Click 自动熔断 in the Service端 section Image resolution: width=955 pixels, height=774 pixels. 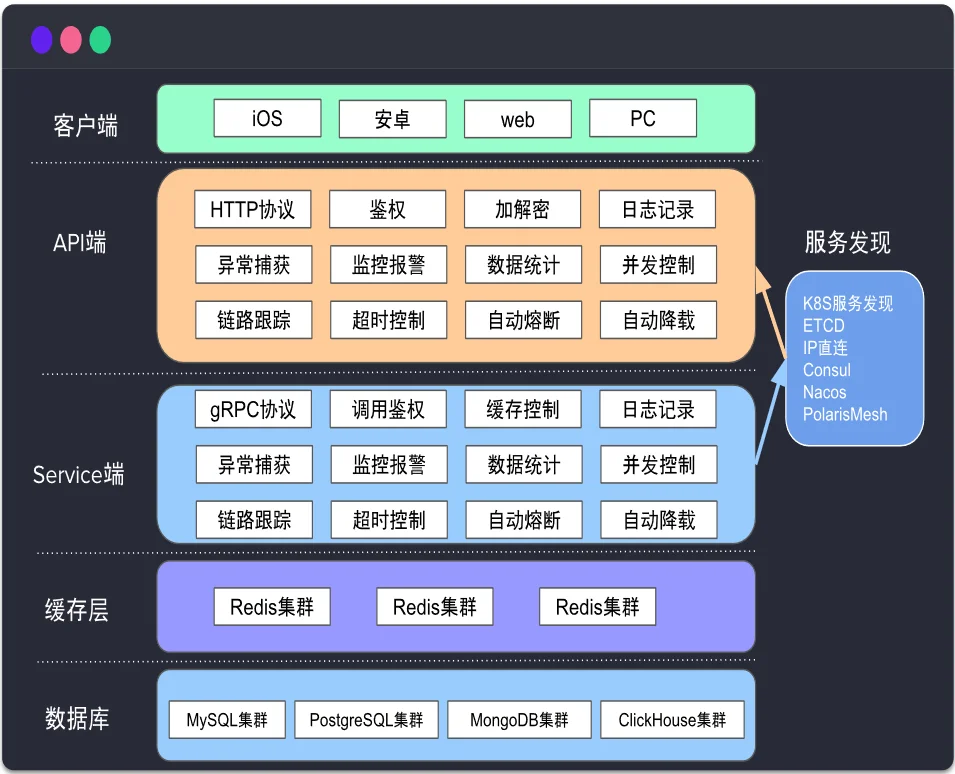pyautogui.click(x=524, y=520)
